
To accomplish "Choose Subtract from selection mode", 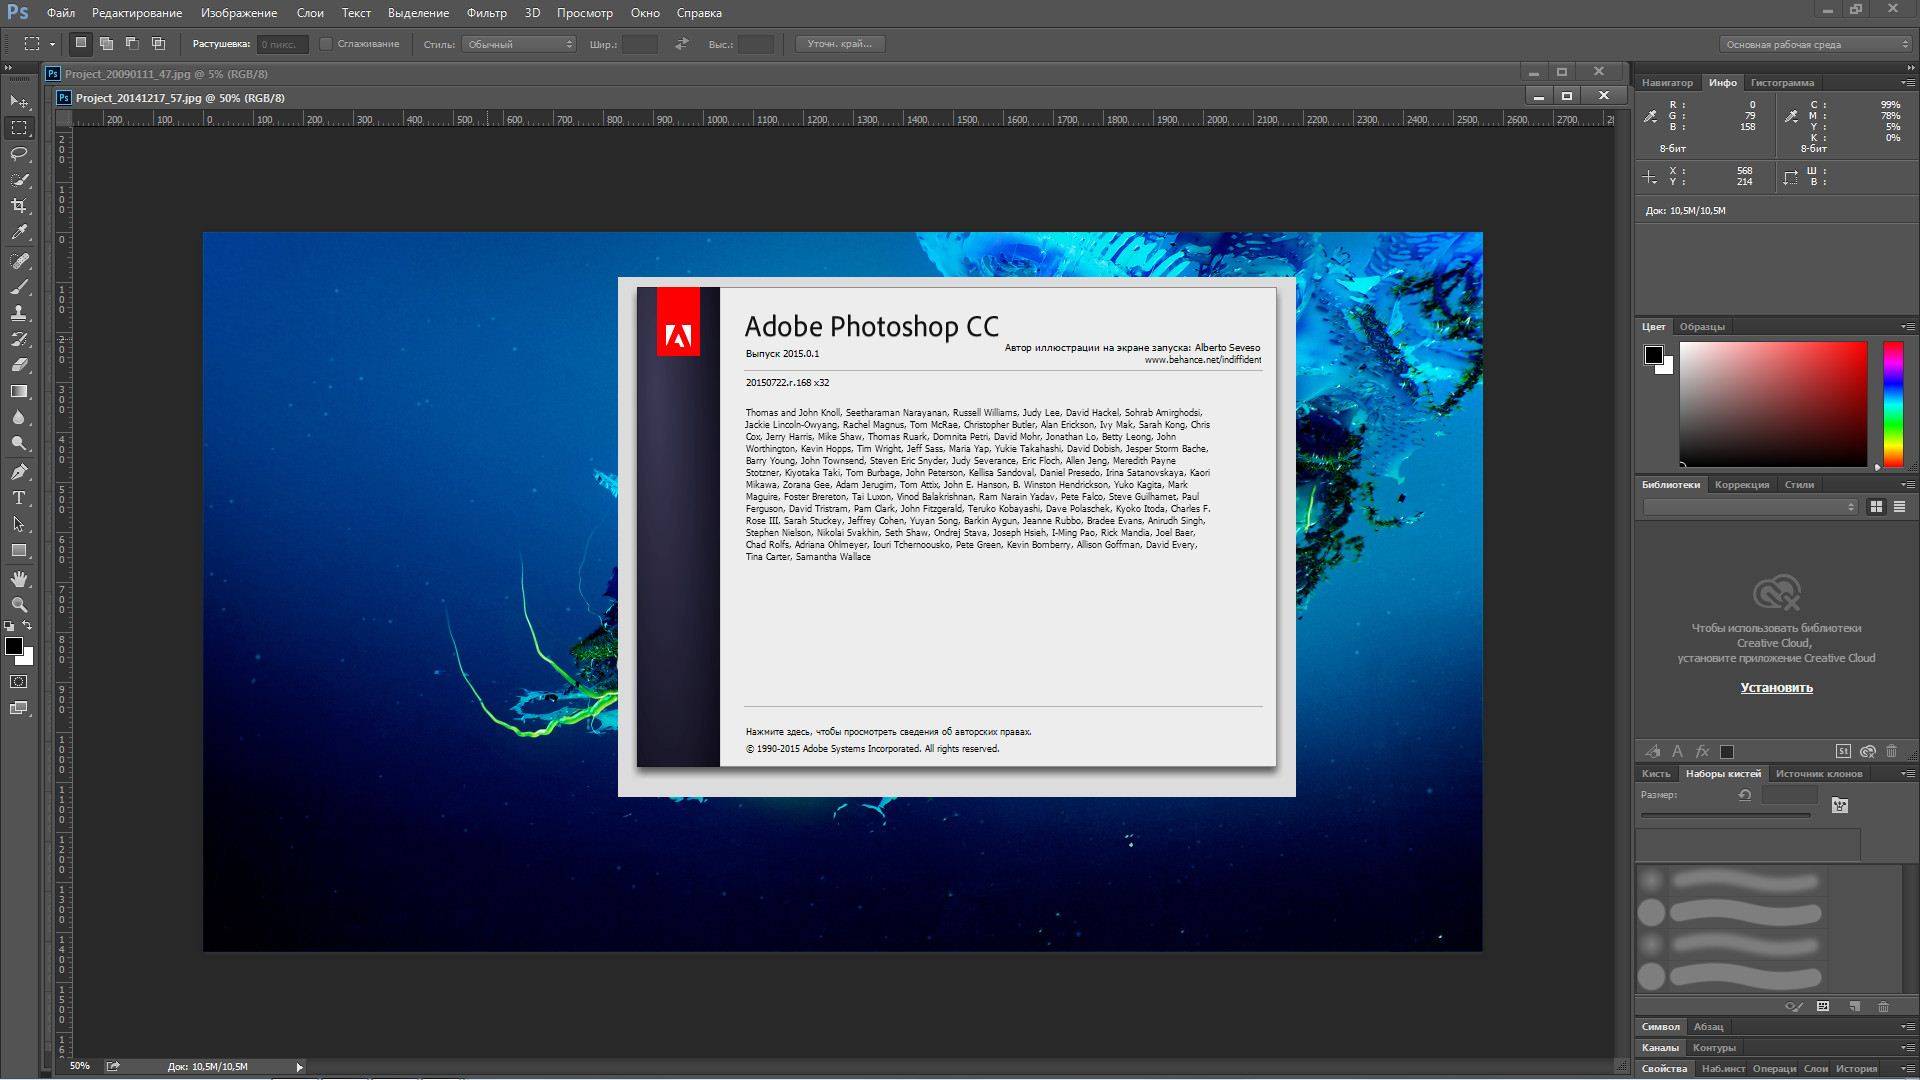I will click(132, 43).
